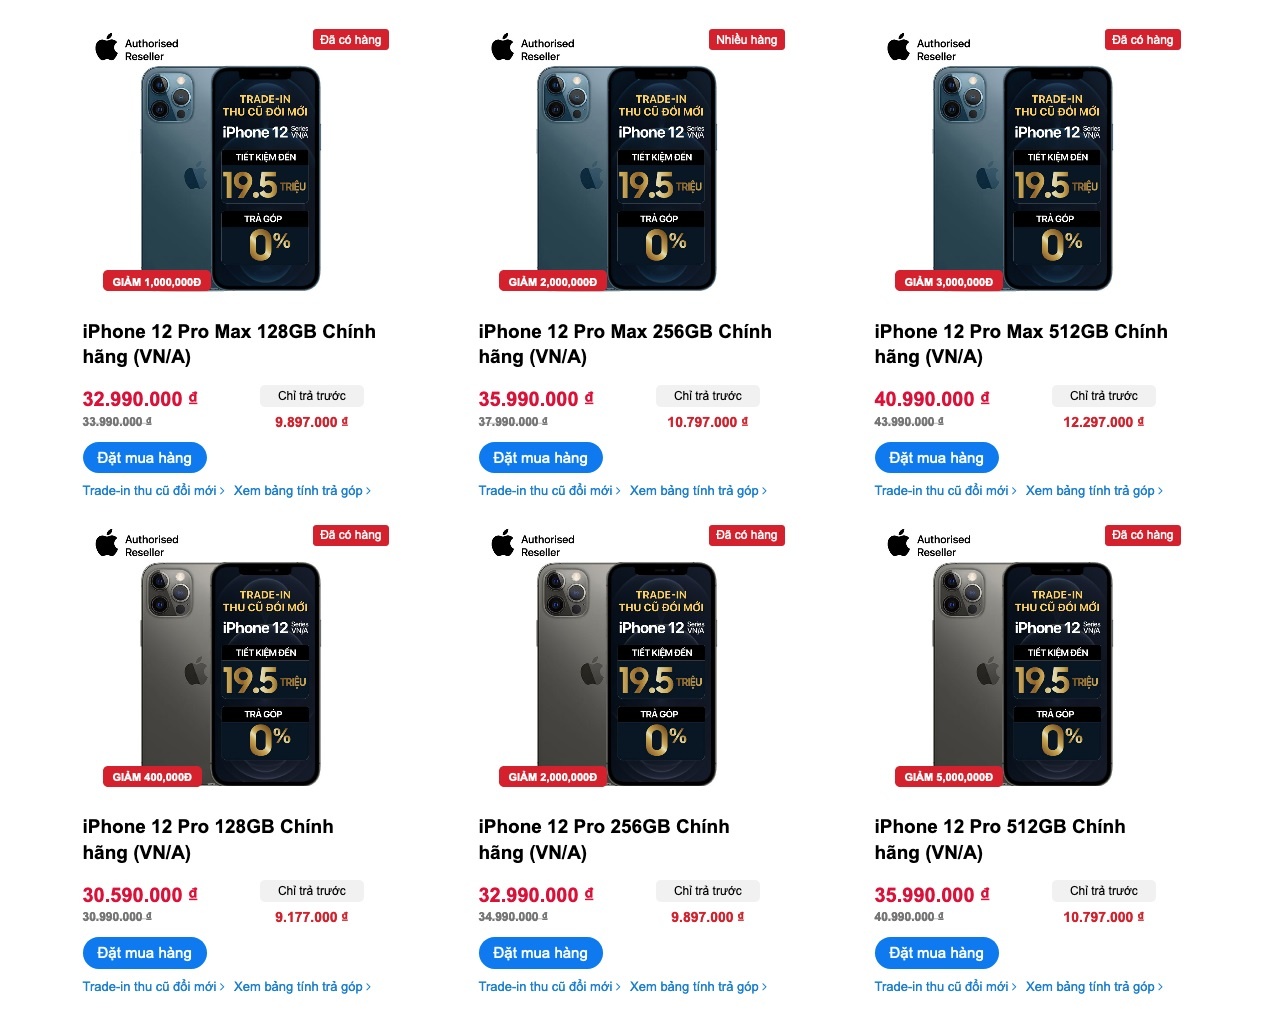Open Trade-in link under Pro Max 256GB

tap(549, 491)
